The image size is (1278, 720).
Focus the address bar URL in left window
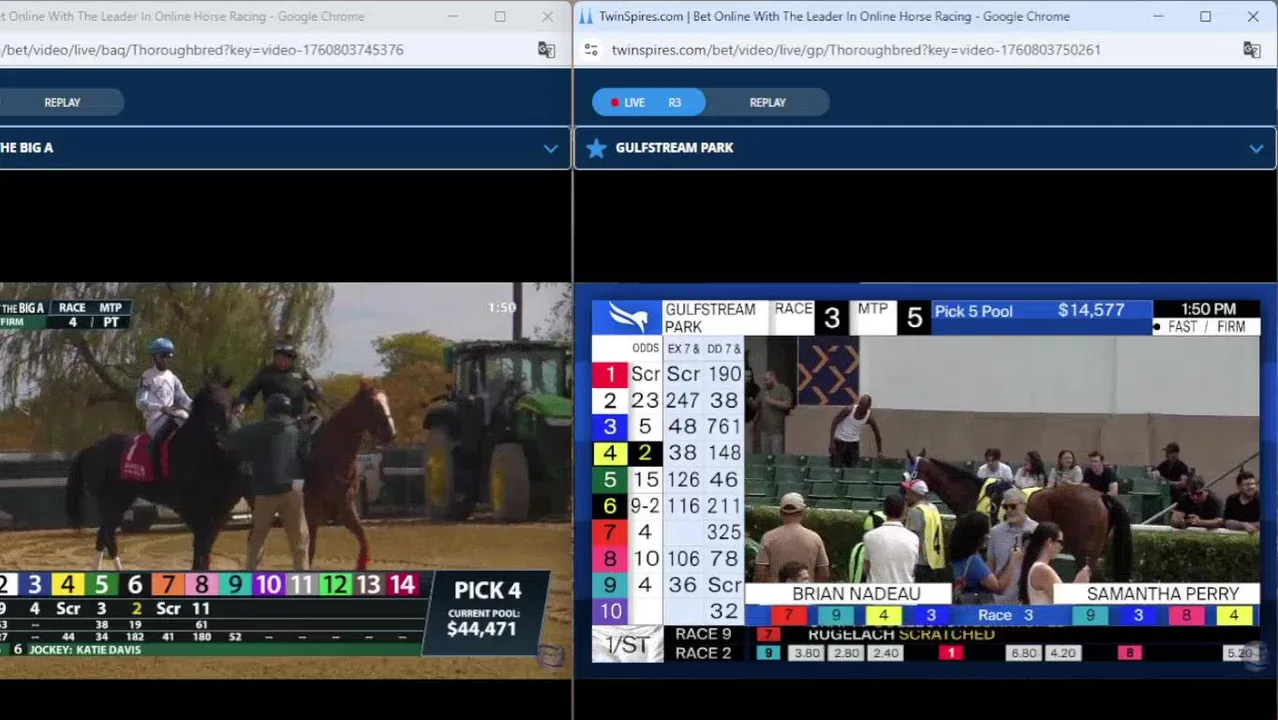click(202, 49)
